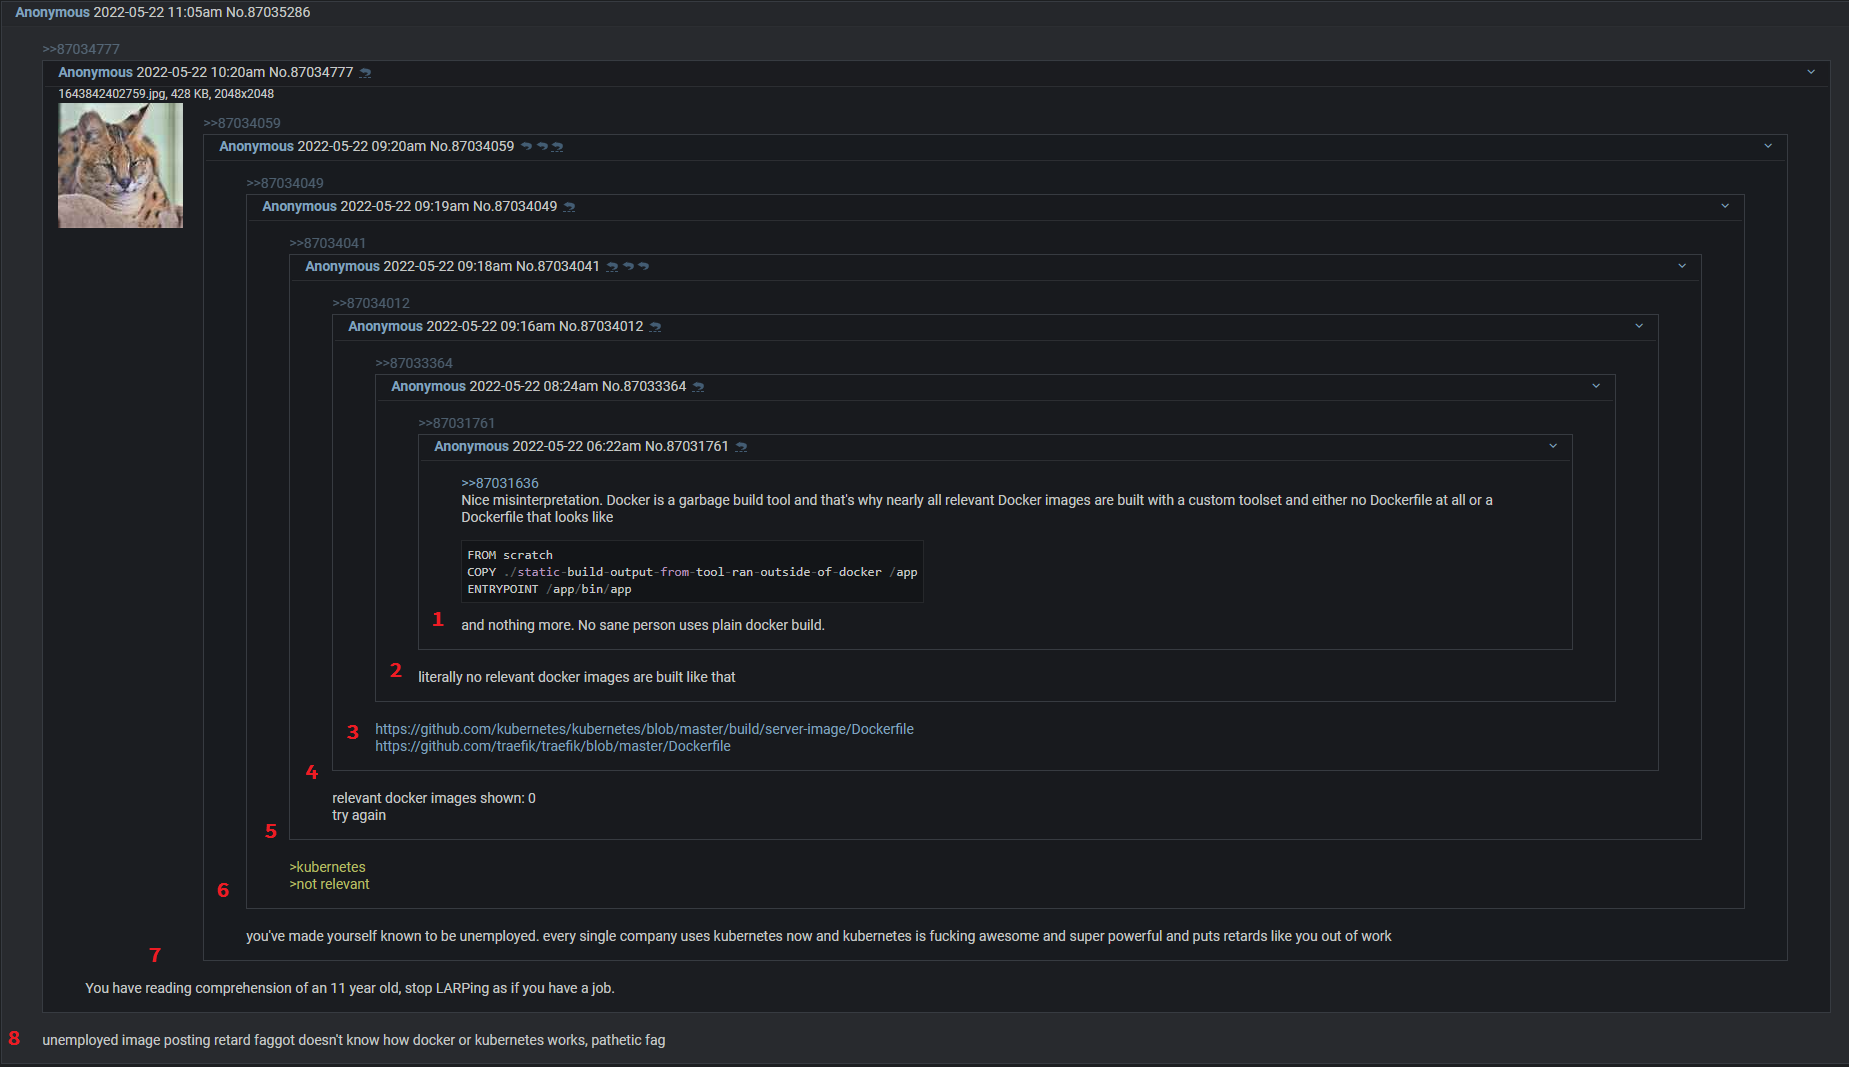Follow the quote link >>87031761
This screenshot has width=1849, height=1067.
click(x=457, y=423)
